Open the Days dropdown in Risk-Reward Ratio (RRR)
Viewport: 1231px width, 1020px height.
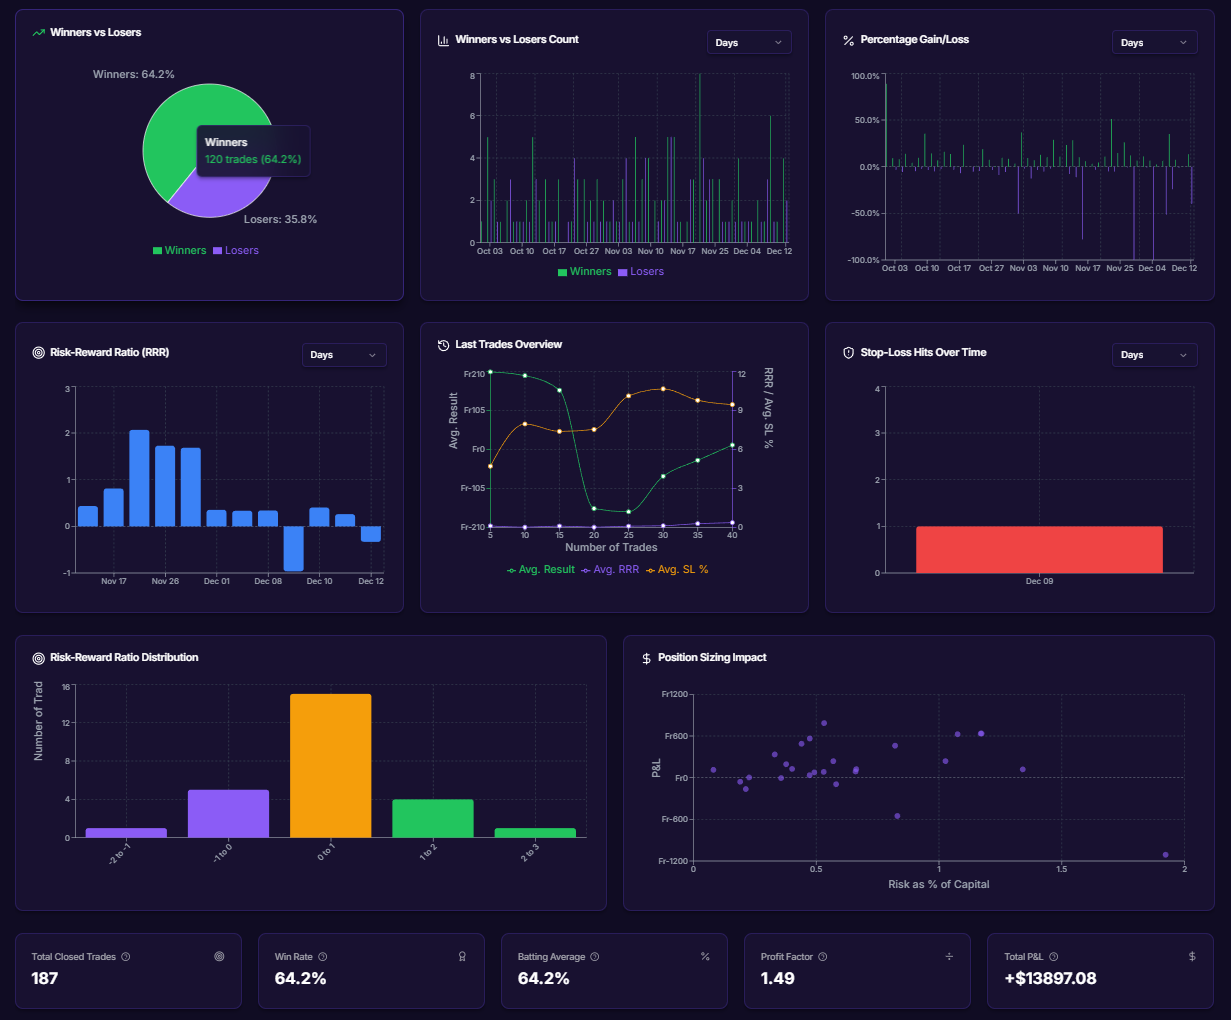[344, 355]
